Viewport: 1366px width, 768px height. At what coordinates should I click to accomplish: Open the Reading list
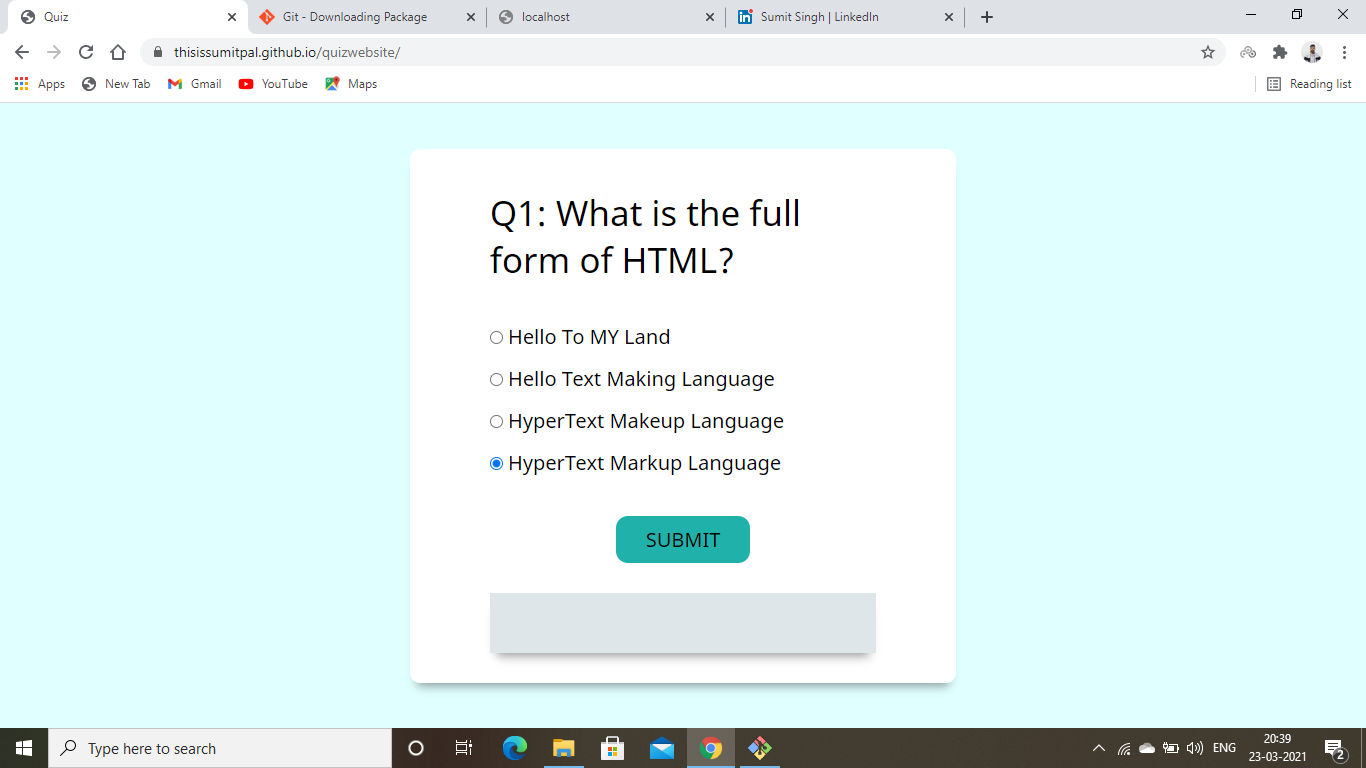pyautogui.click(x=1309, y=84)
